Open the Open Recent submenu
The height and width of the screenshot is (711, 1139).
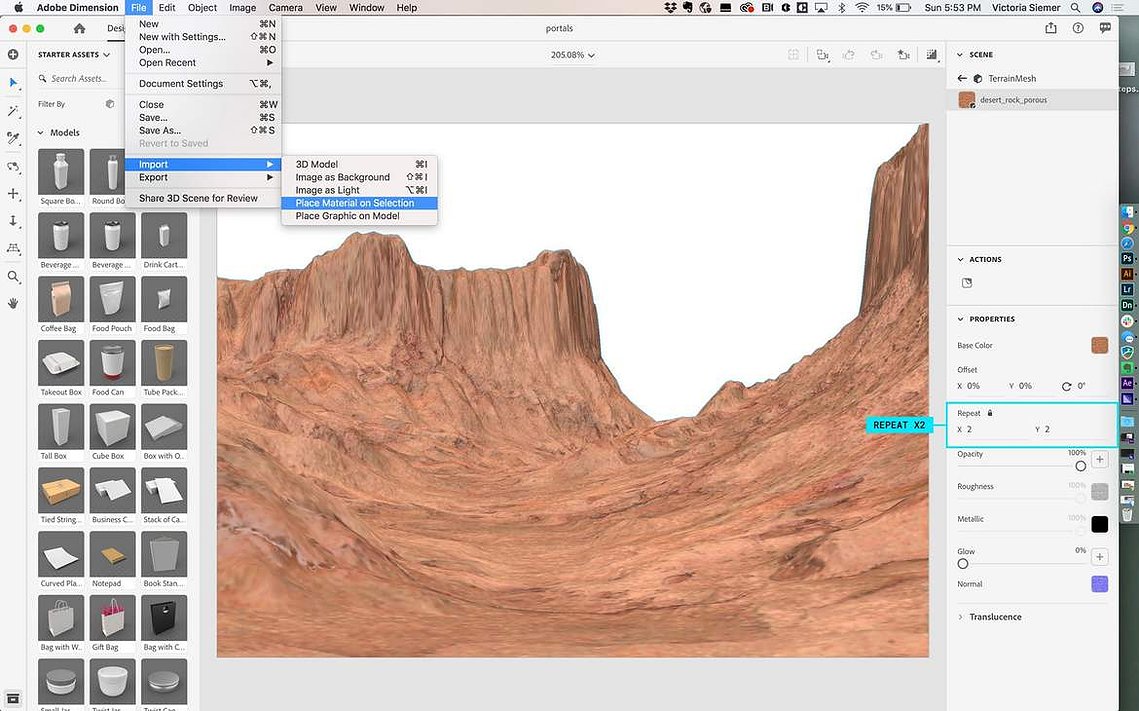coord(203,62)
